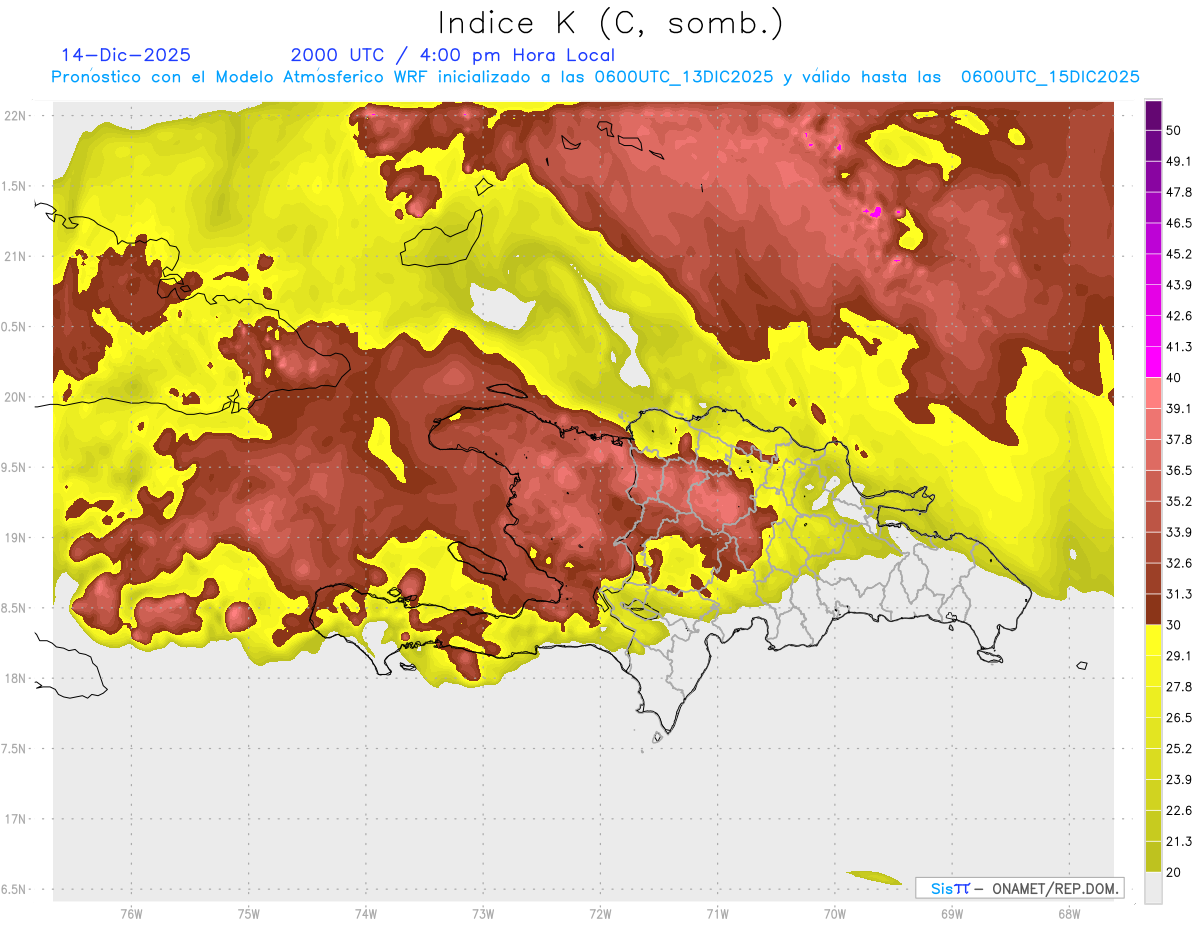Select the olive swatch between 20 and 21.3
The height and width of the screenshot is (927, 1200).
coord(1153,856)
